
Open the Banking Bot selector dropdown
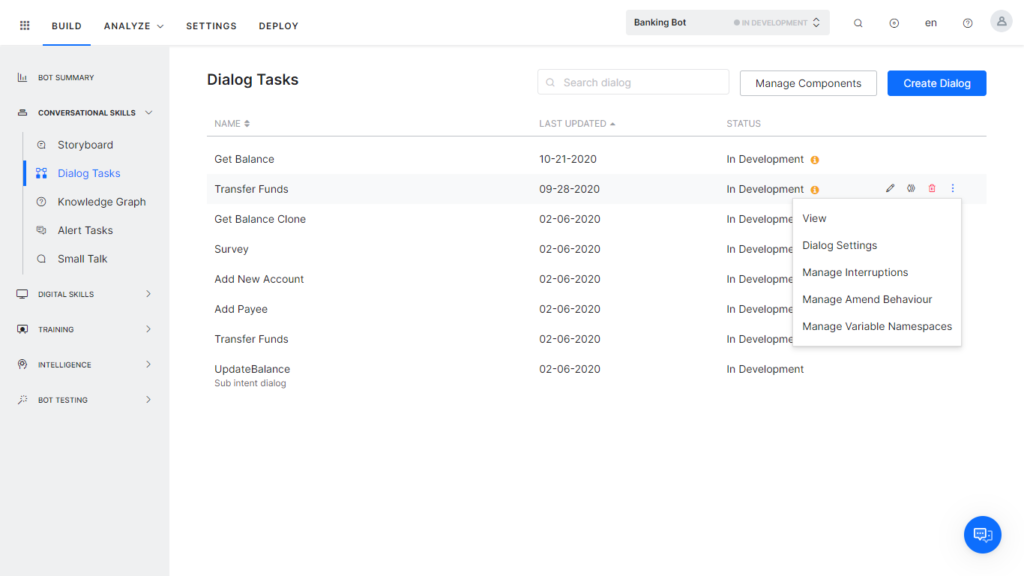click(727, 23)
